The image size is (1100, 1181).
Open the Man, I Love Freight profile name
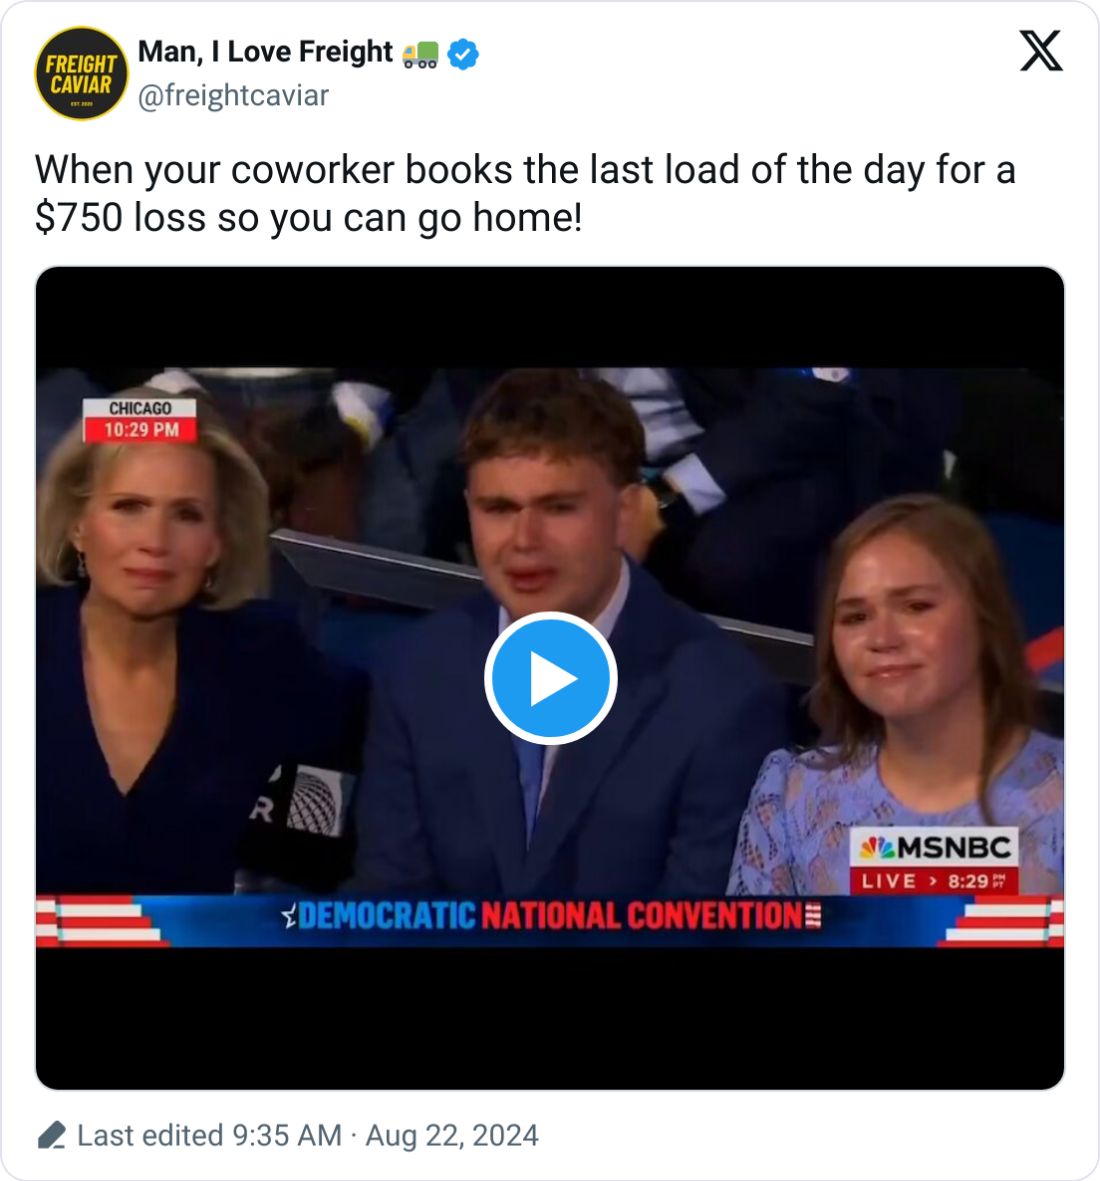[x=265, y=52]
